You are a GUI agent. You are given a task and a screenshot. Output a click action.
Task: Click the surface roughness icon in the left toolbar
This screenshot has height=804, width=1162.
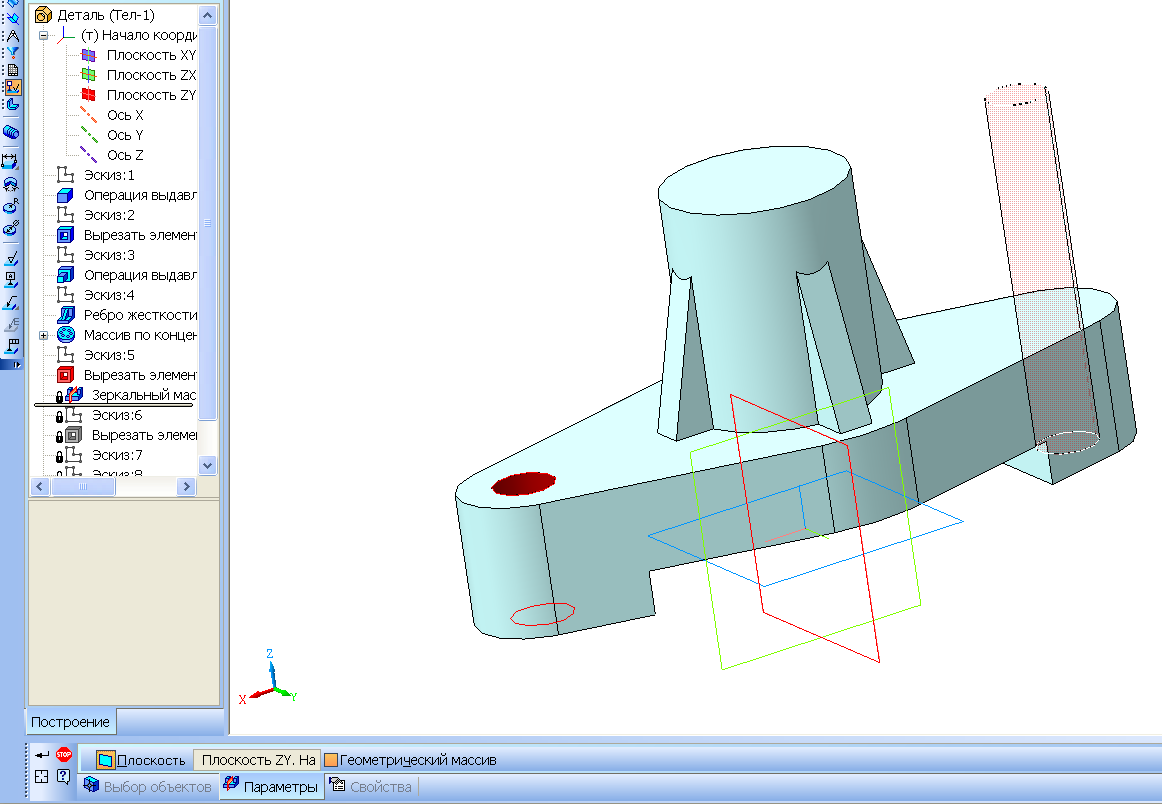click(11, 259)
